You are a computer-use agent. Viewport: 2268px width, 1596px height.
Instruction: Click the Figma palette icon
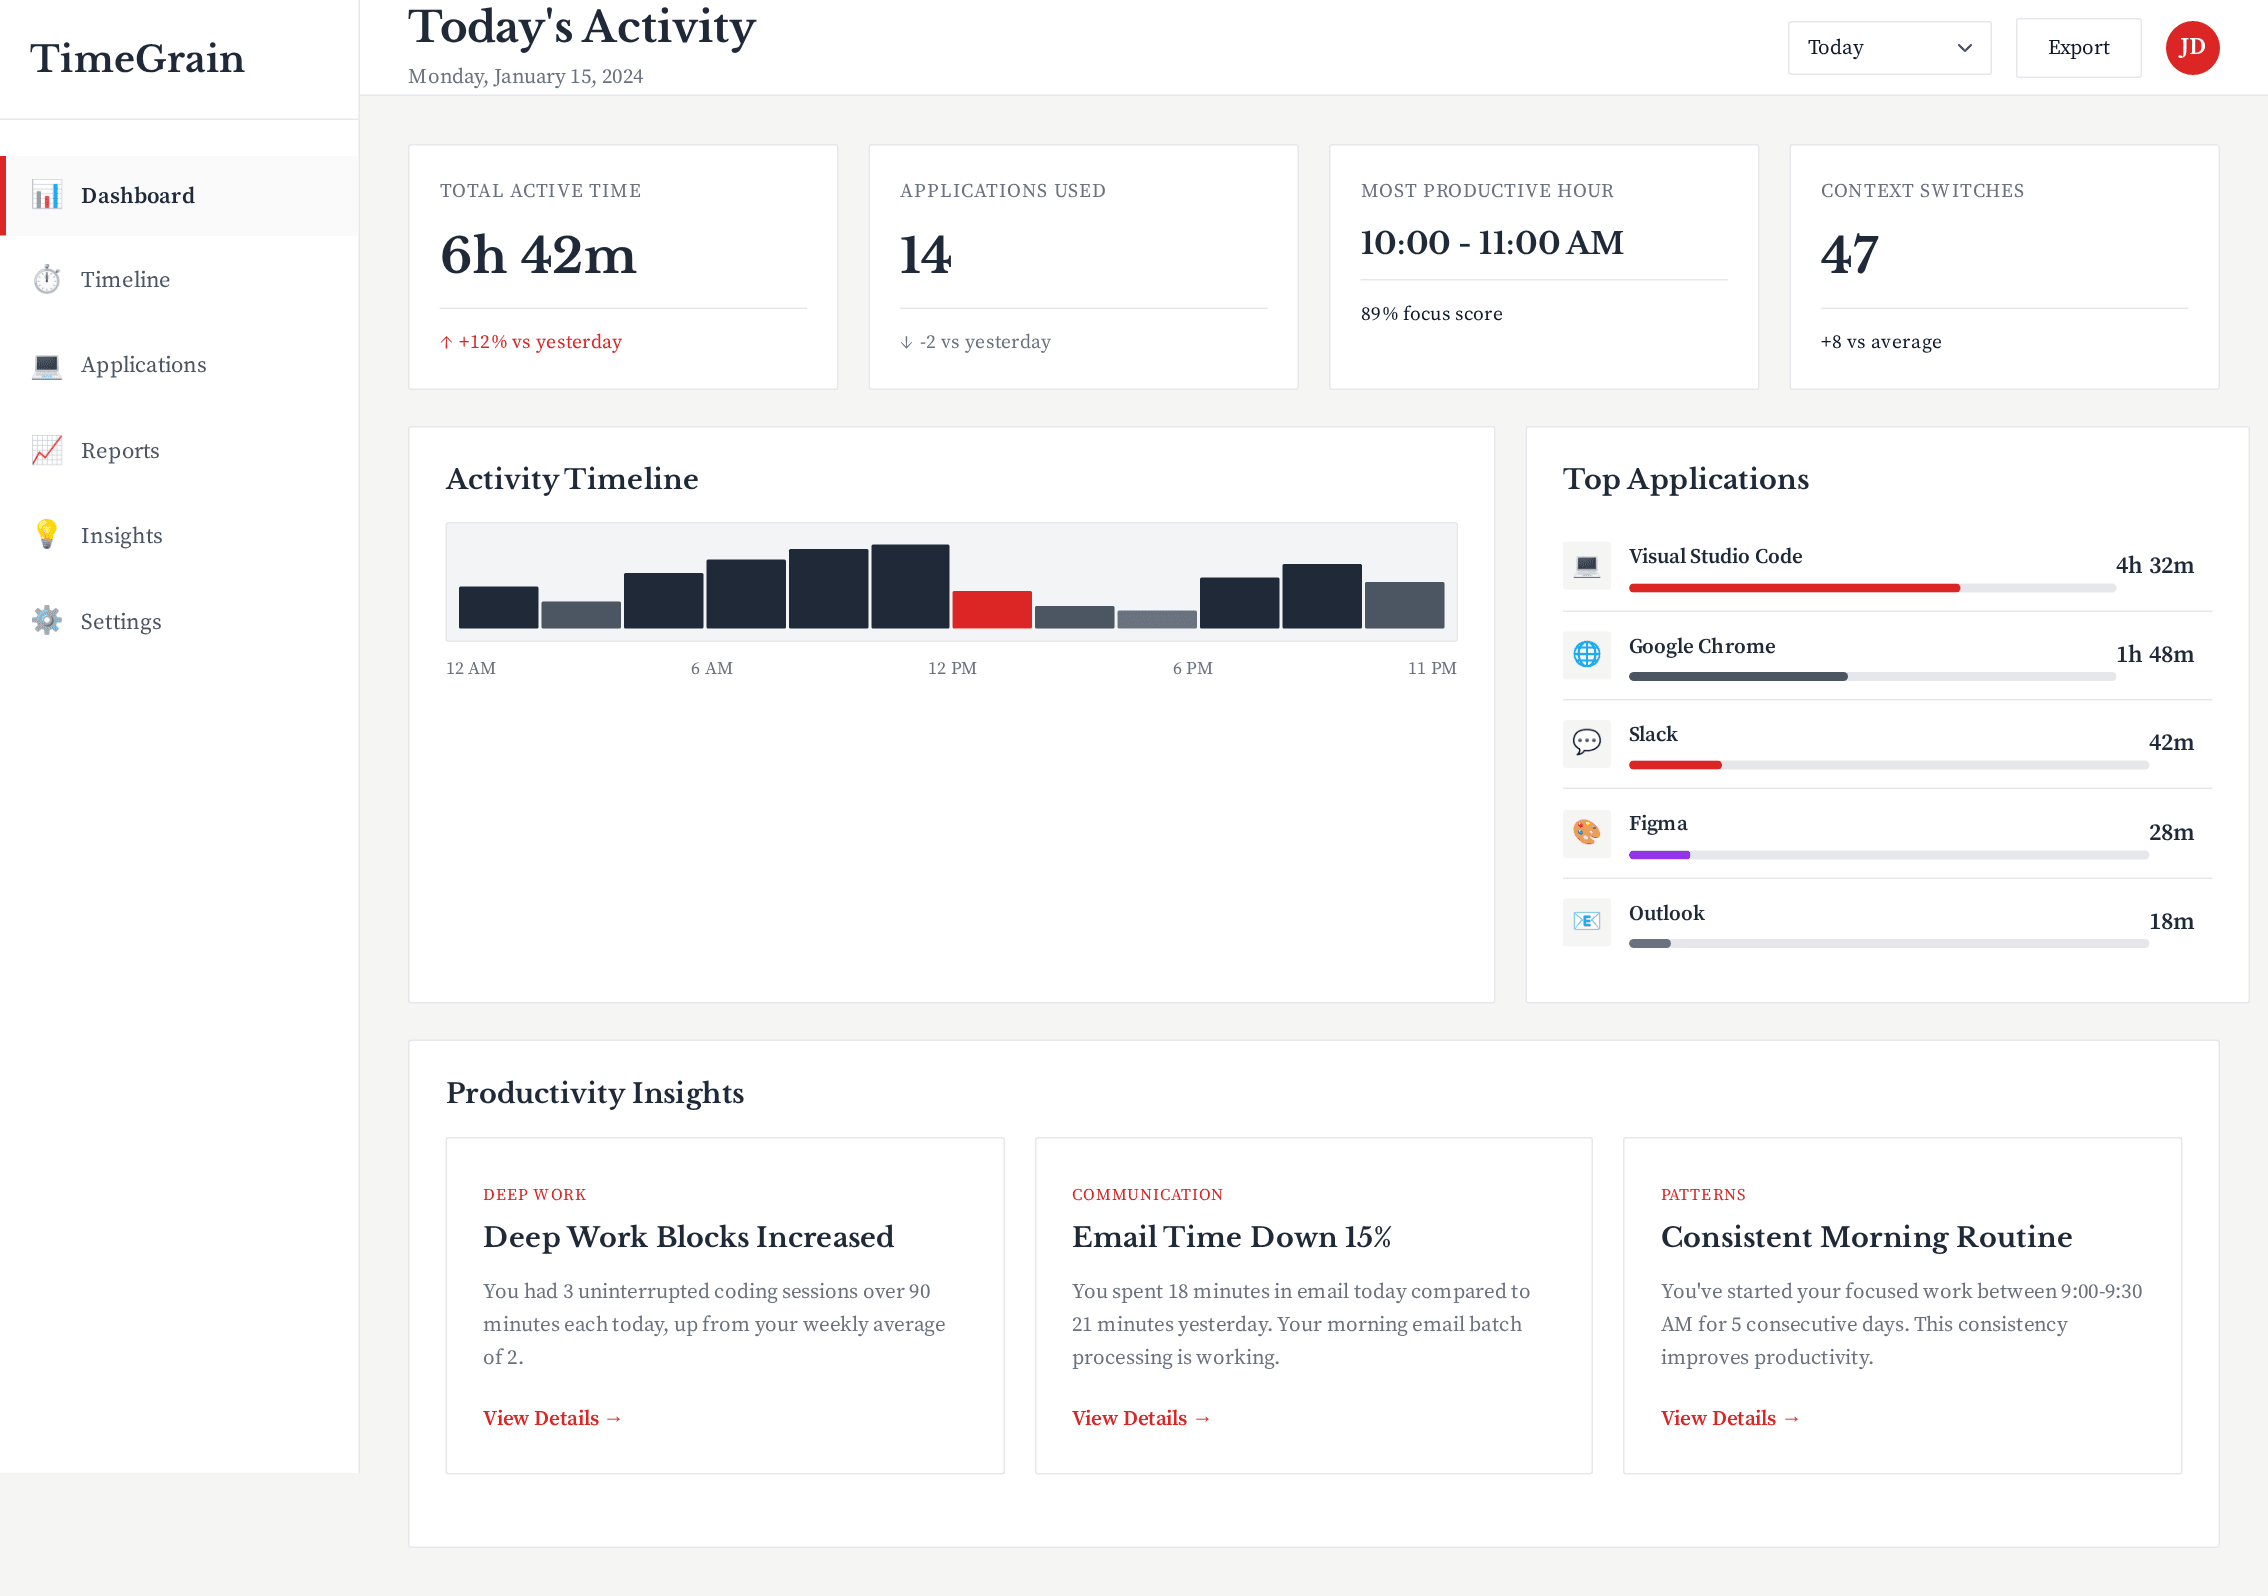tap(1587, 832)
